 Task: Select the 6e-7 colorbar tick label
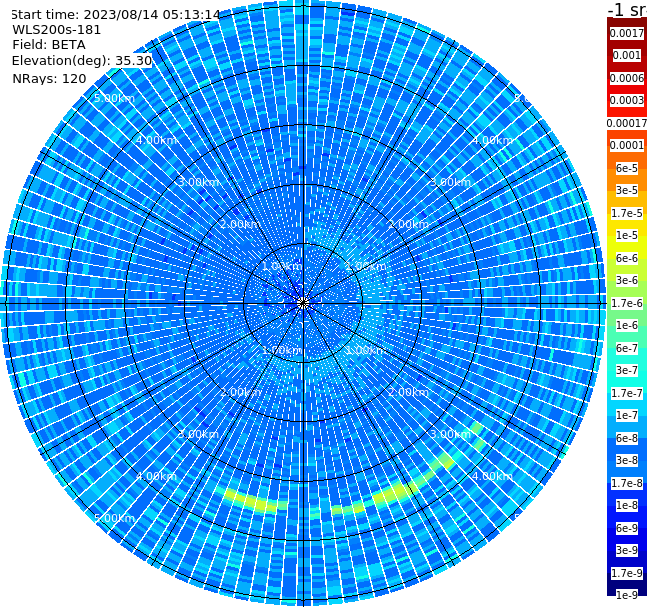[627, 348]
